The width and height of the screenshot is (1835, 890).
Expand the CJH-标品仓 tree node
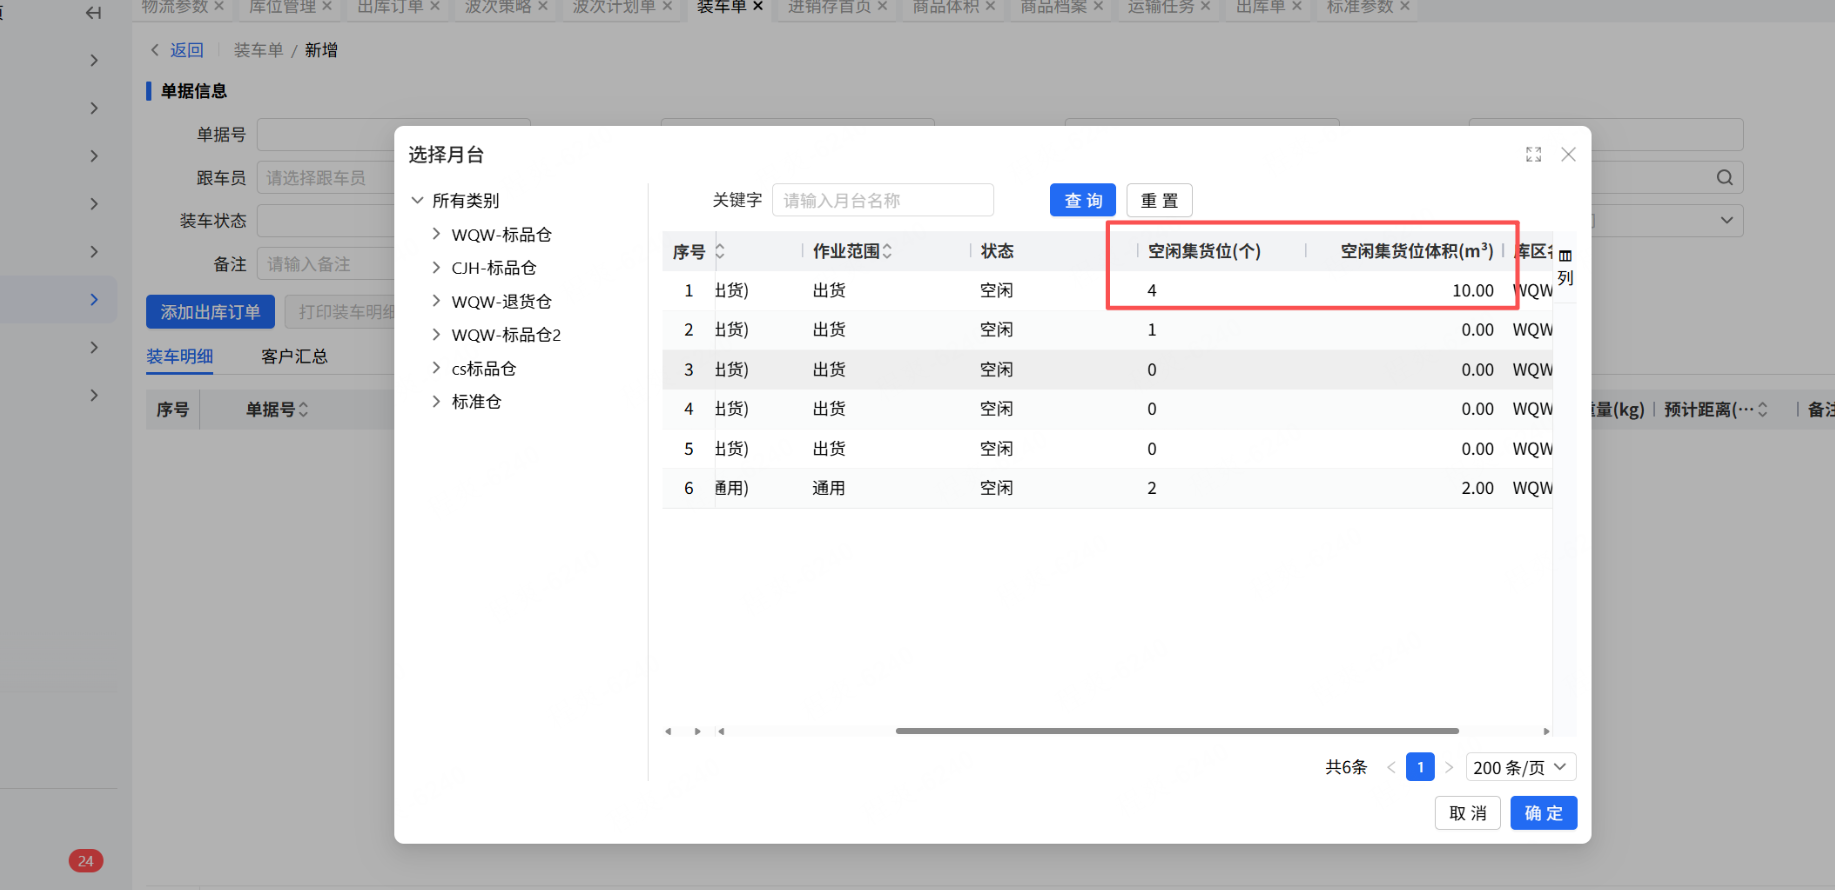click(436, 267)
